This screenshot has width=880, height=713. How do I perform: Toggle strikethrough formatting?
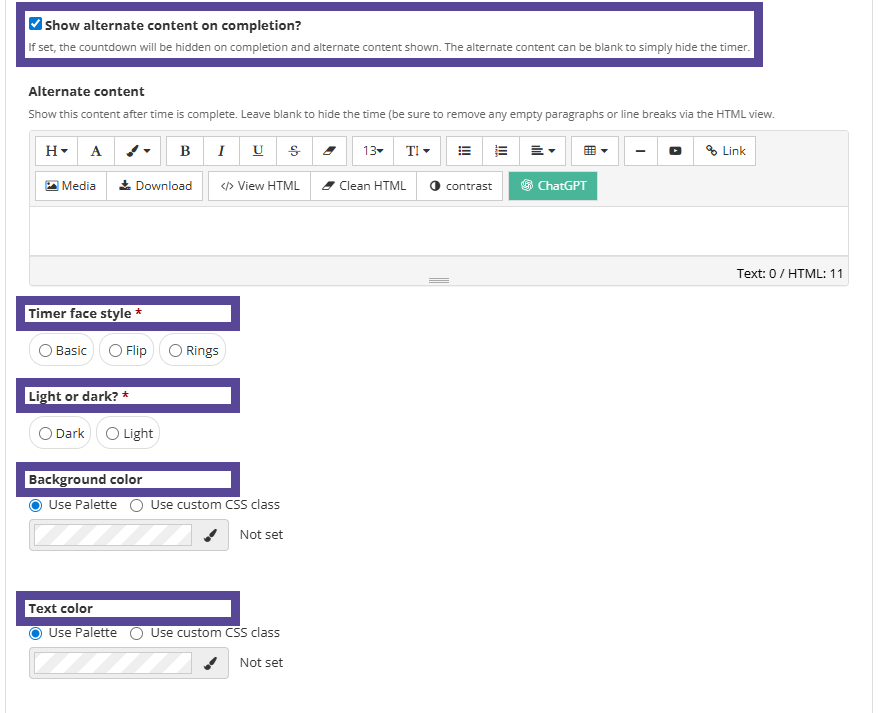[294, 151]
